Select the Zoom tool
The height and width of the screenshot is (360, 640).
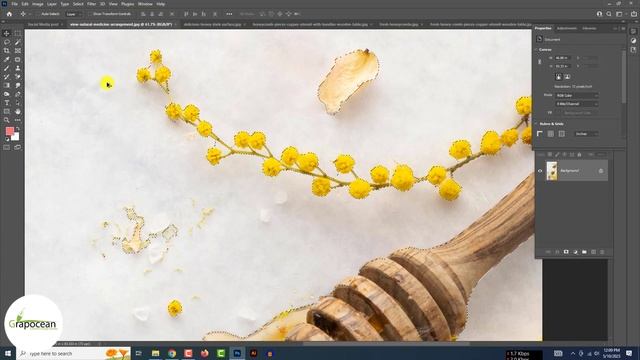point(7,120)
